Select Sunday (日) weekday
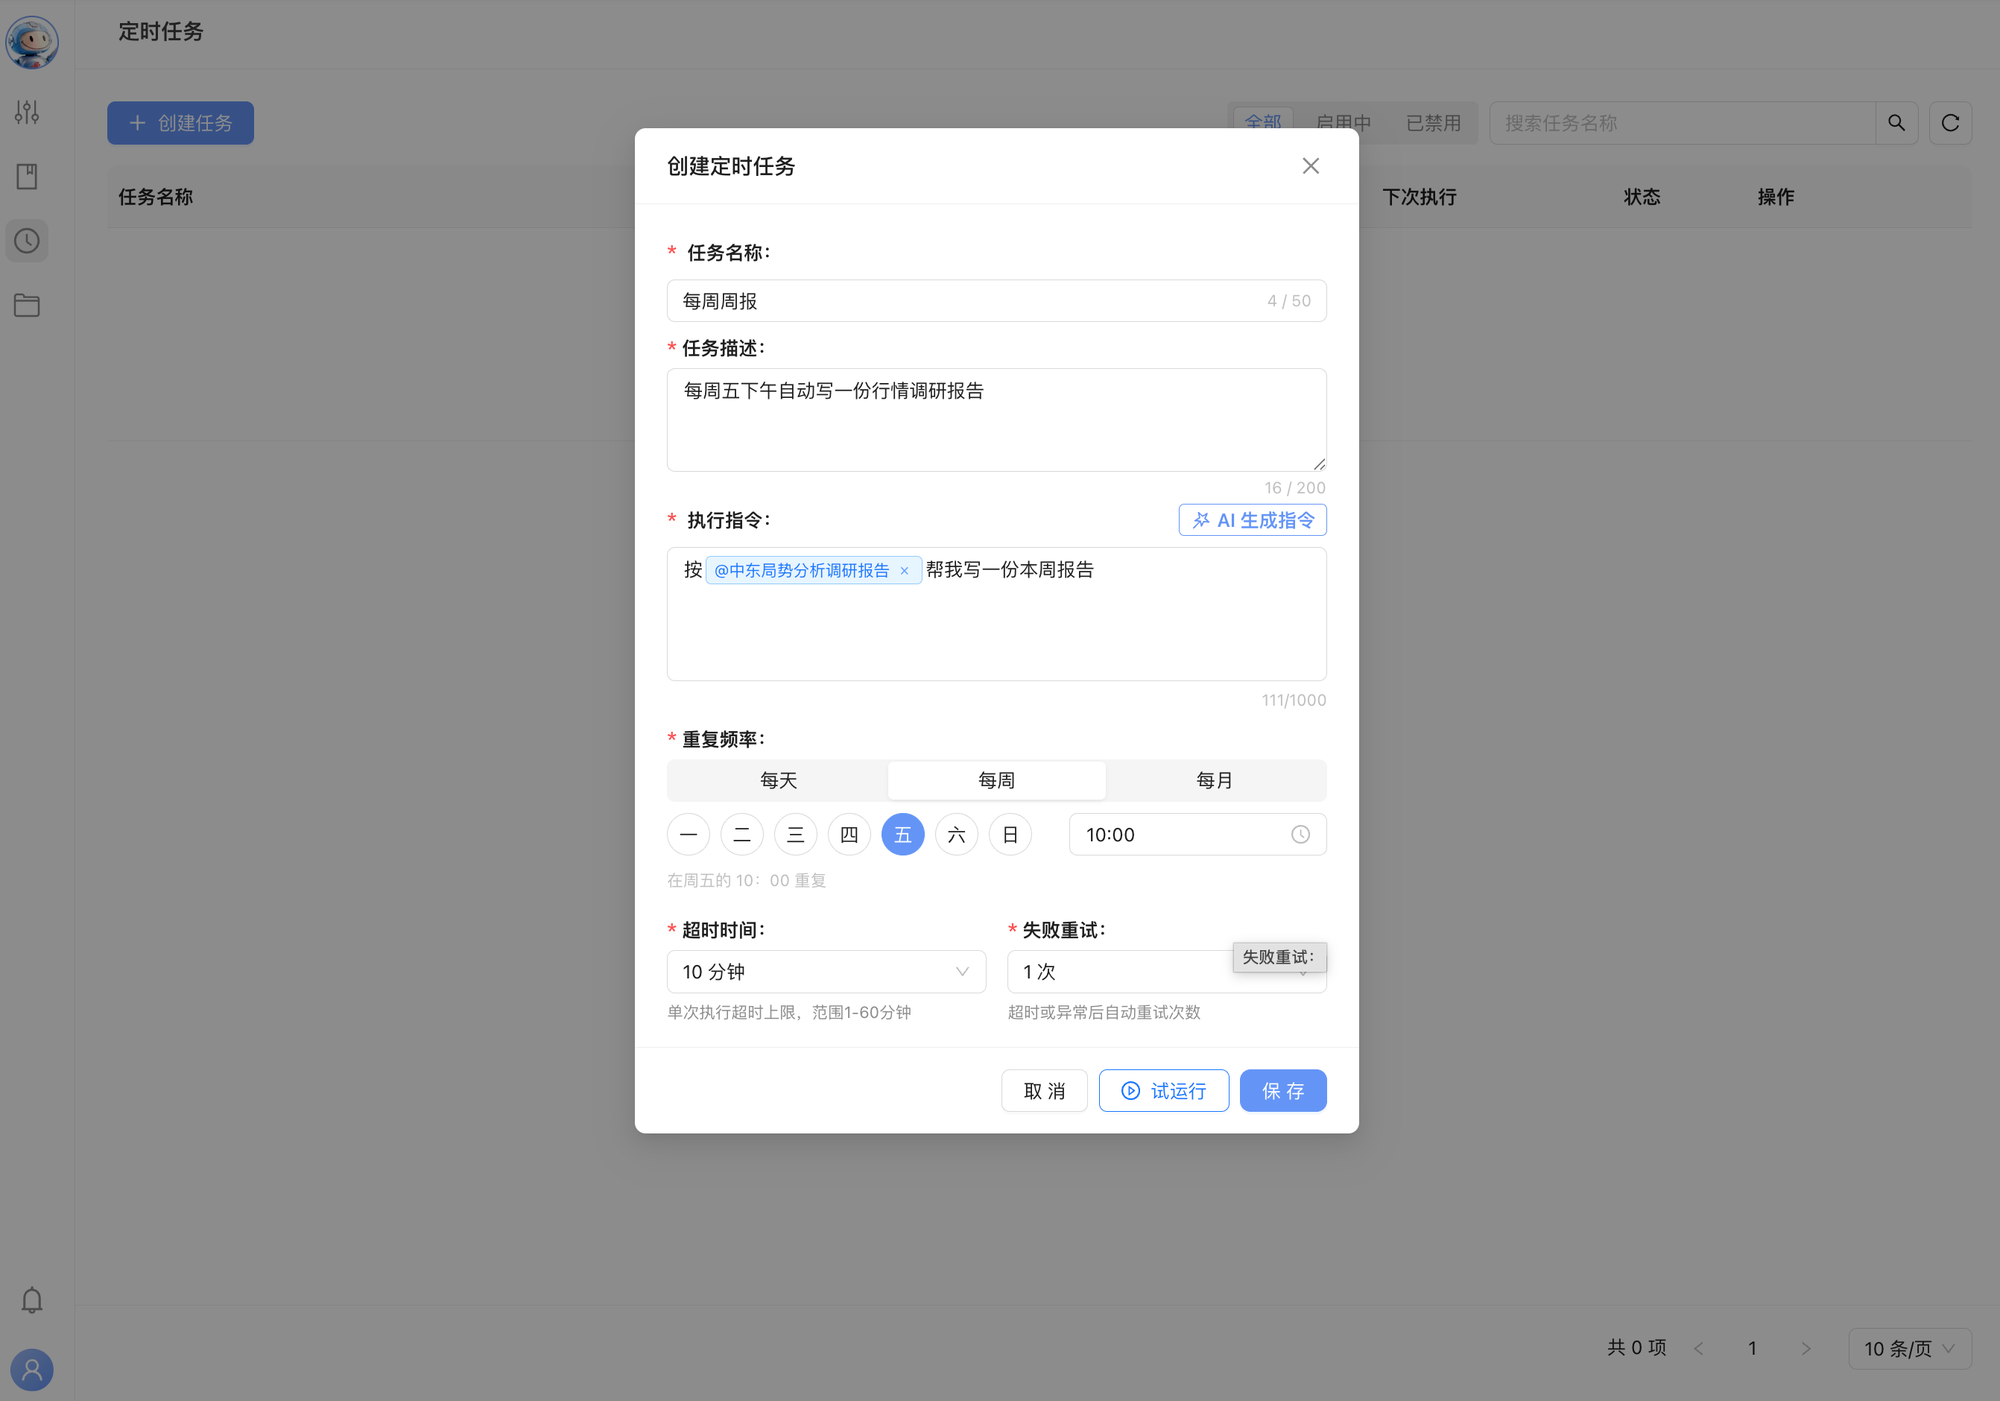This screenshot has height=1401, width=2000. click(x=1010, y=834)
